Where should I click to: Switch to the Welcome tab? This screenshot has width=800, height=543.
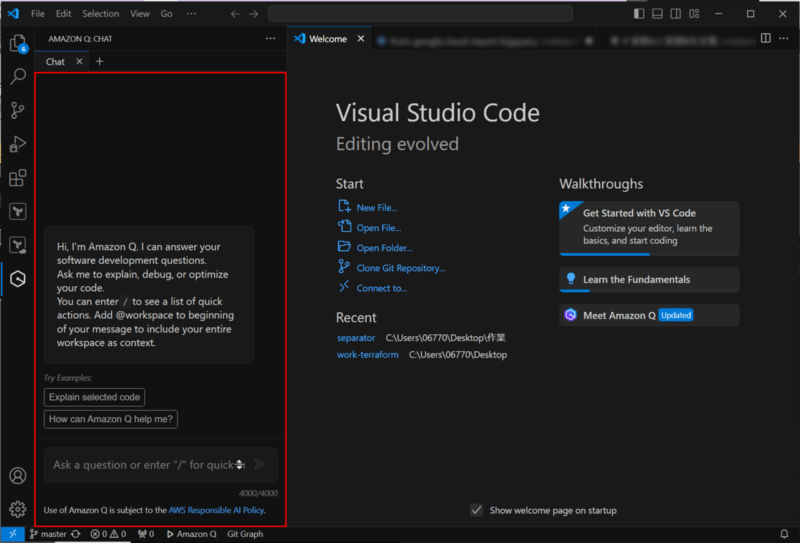click(x=327, y=39)
